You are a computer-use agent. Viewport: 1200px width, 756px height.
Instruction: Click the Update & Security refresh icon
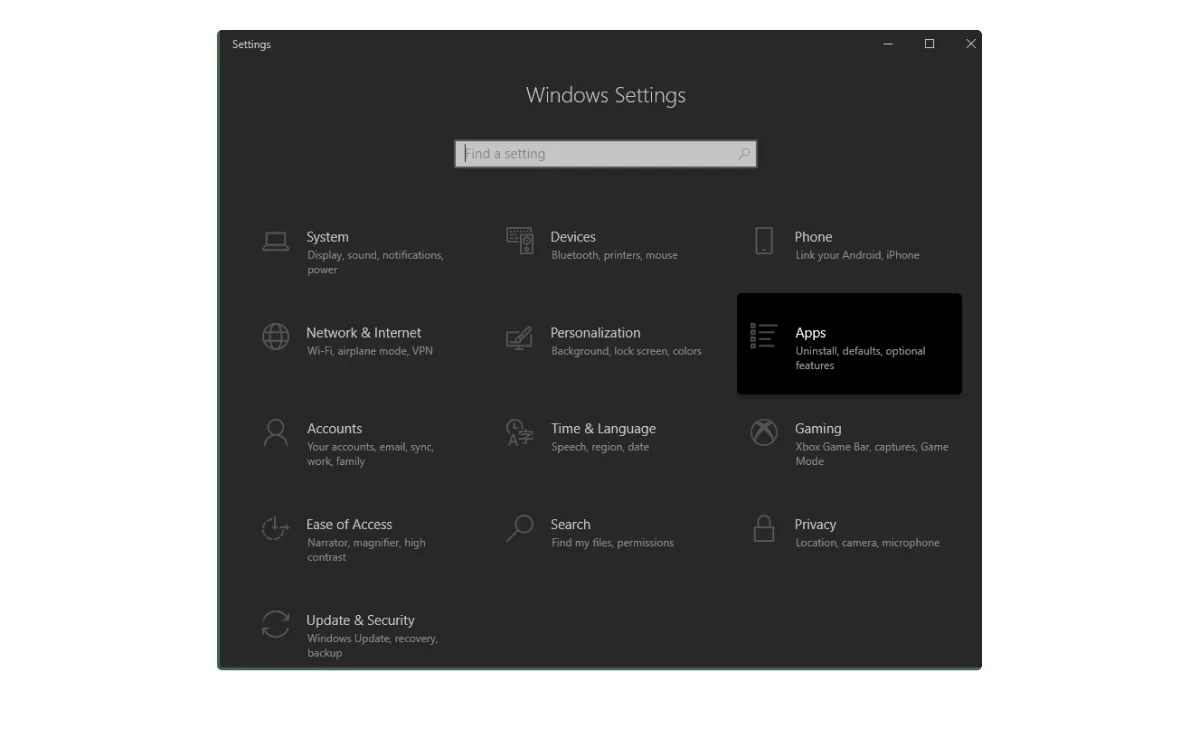tap(276, 624)
